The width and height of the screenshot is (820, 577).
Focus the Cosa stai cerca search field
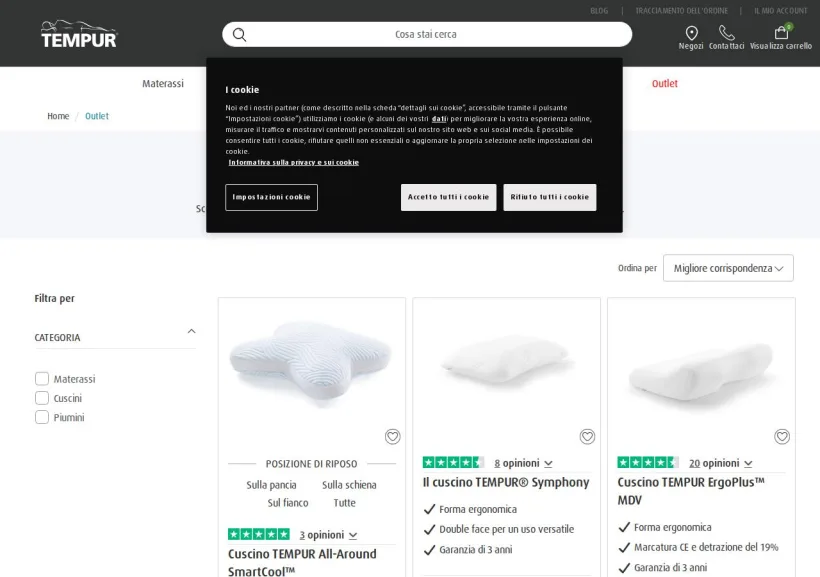coord(427,35)
